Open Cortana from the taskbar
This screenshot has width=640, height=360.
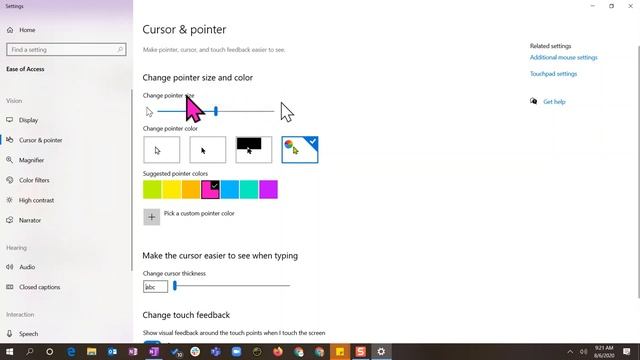(x=50, y=352)
